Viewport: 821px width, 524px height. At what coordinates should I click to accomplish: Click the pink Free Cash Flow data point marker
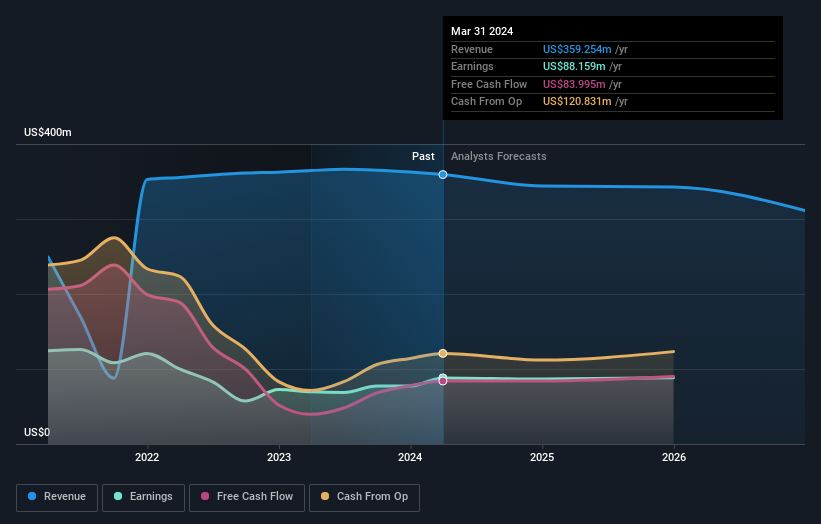(443, 381)
